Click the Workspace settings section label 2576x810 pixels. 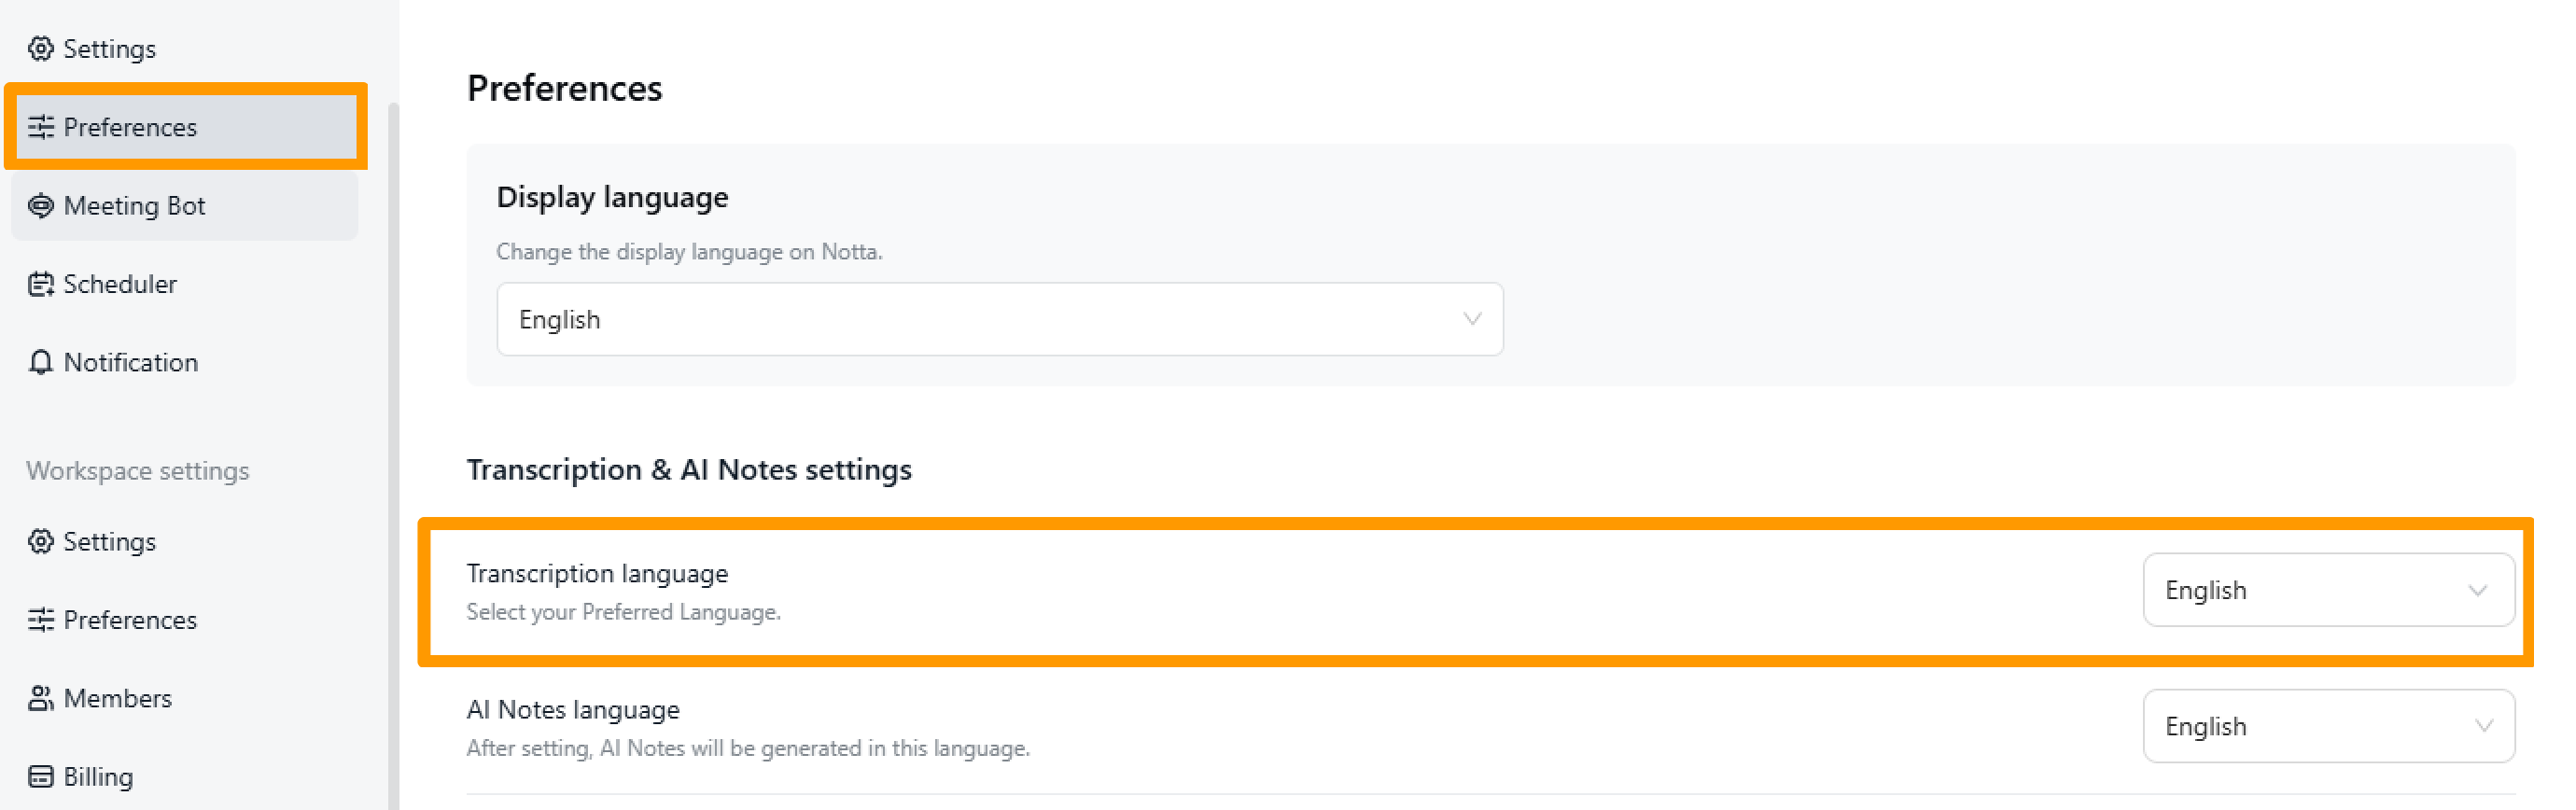[138, 471]
